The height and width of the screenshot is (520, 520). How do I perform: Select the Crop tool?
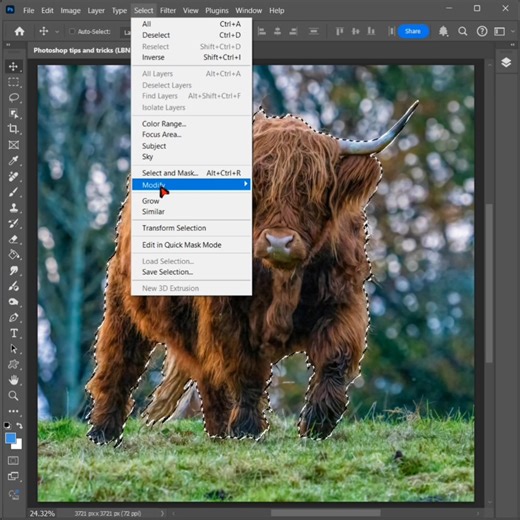pyautogui.click(x=13, y=129)
